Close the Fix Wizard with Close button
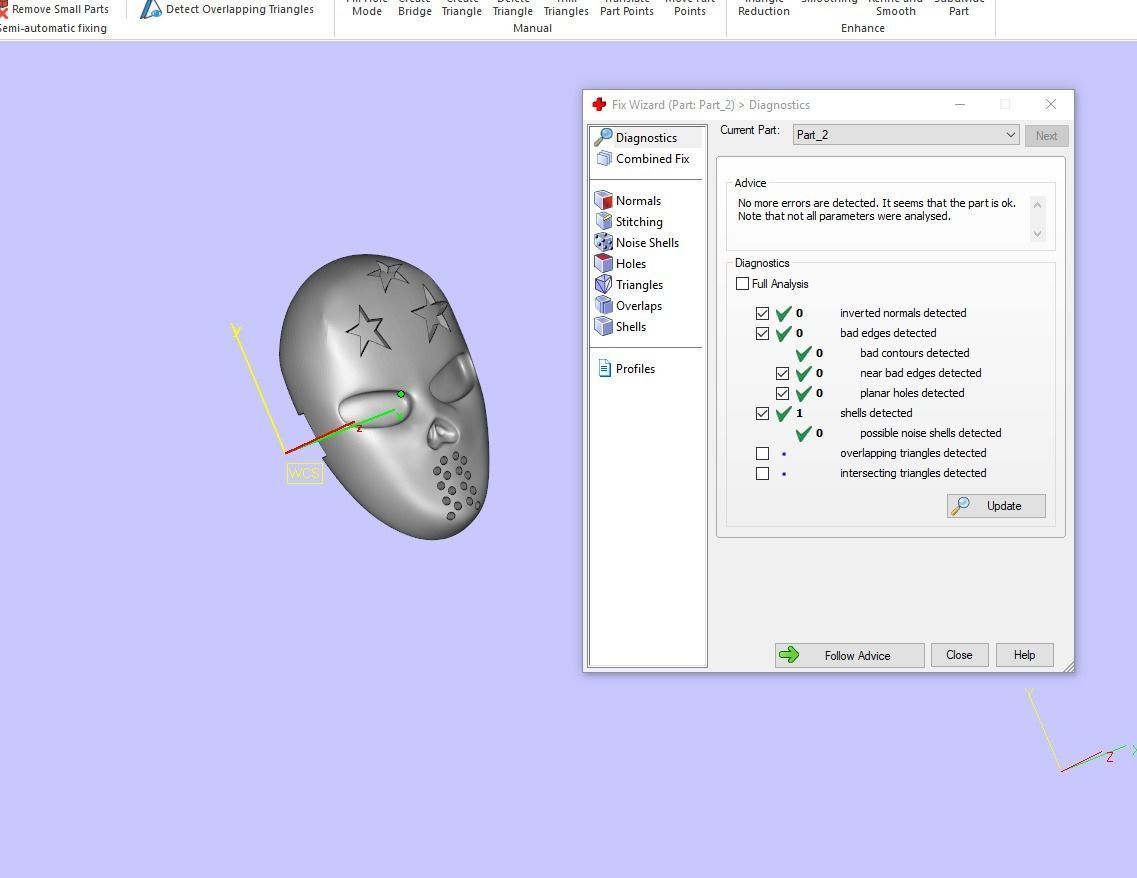1137x878 pixels. 959,655
